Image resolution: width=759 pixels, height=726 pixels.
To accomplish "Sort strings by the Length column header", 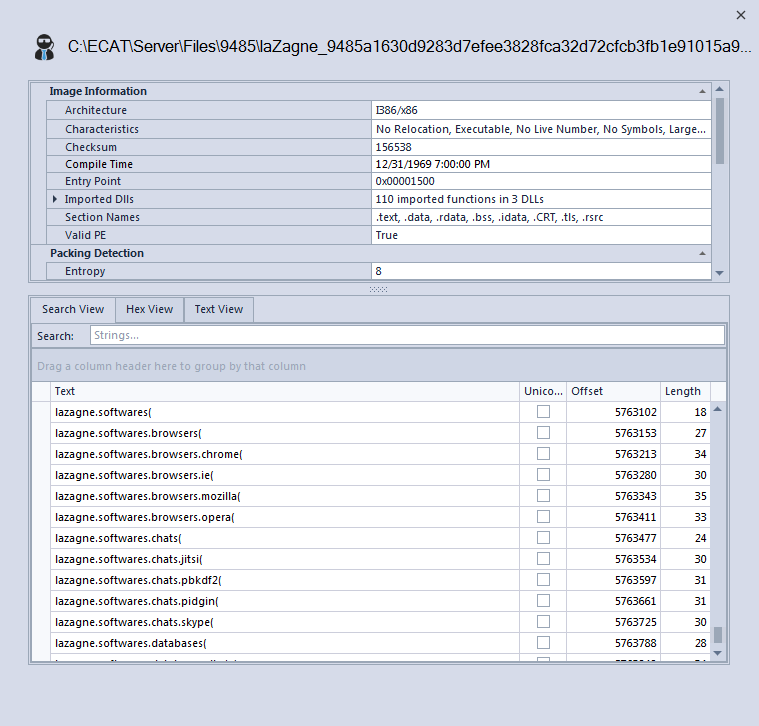I will [x=684, y=391].
